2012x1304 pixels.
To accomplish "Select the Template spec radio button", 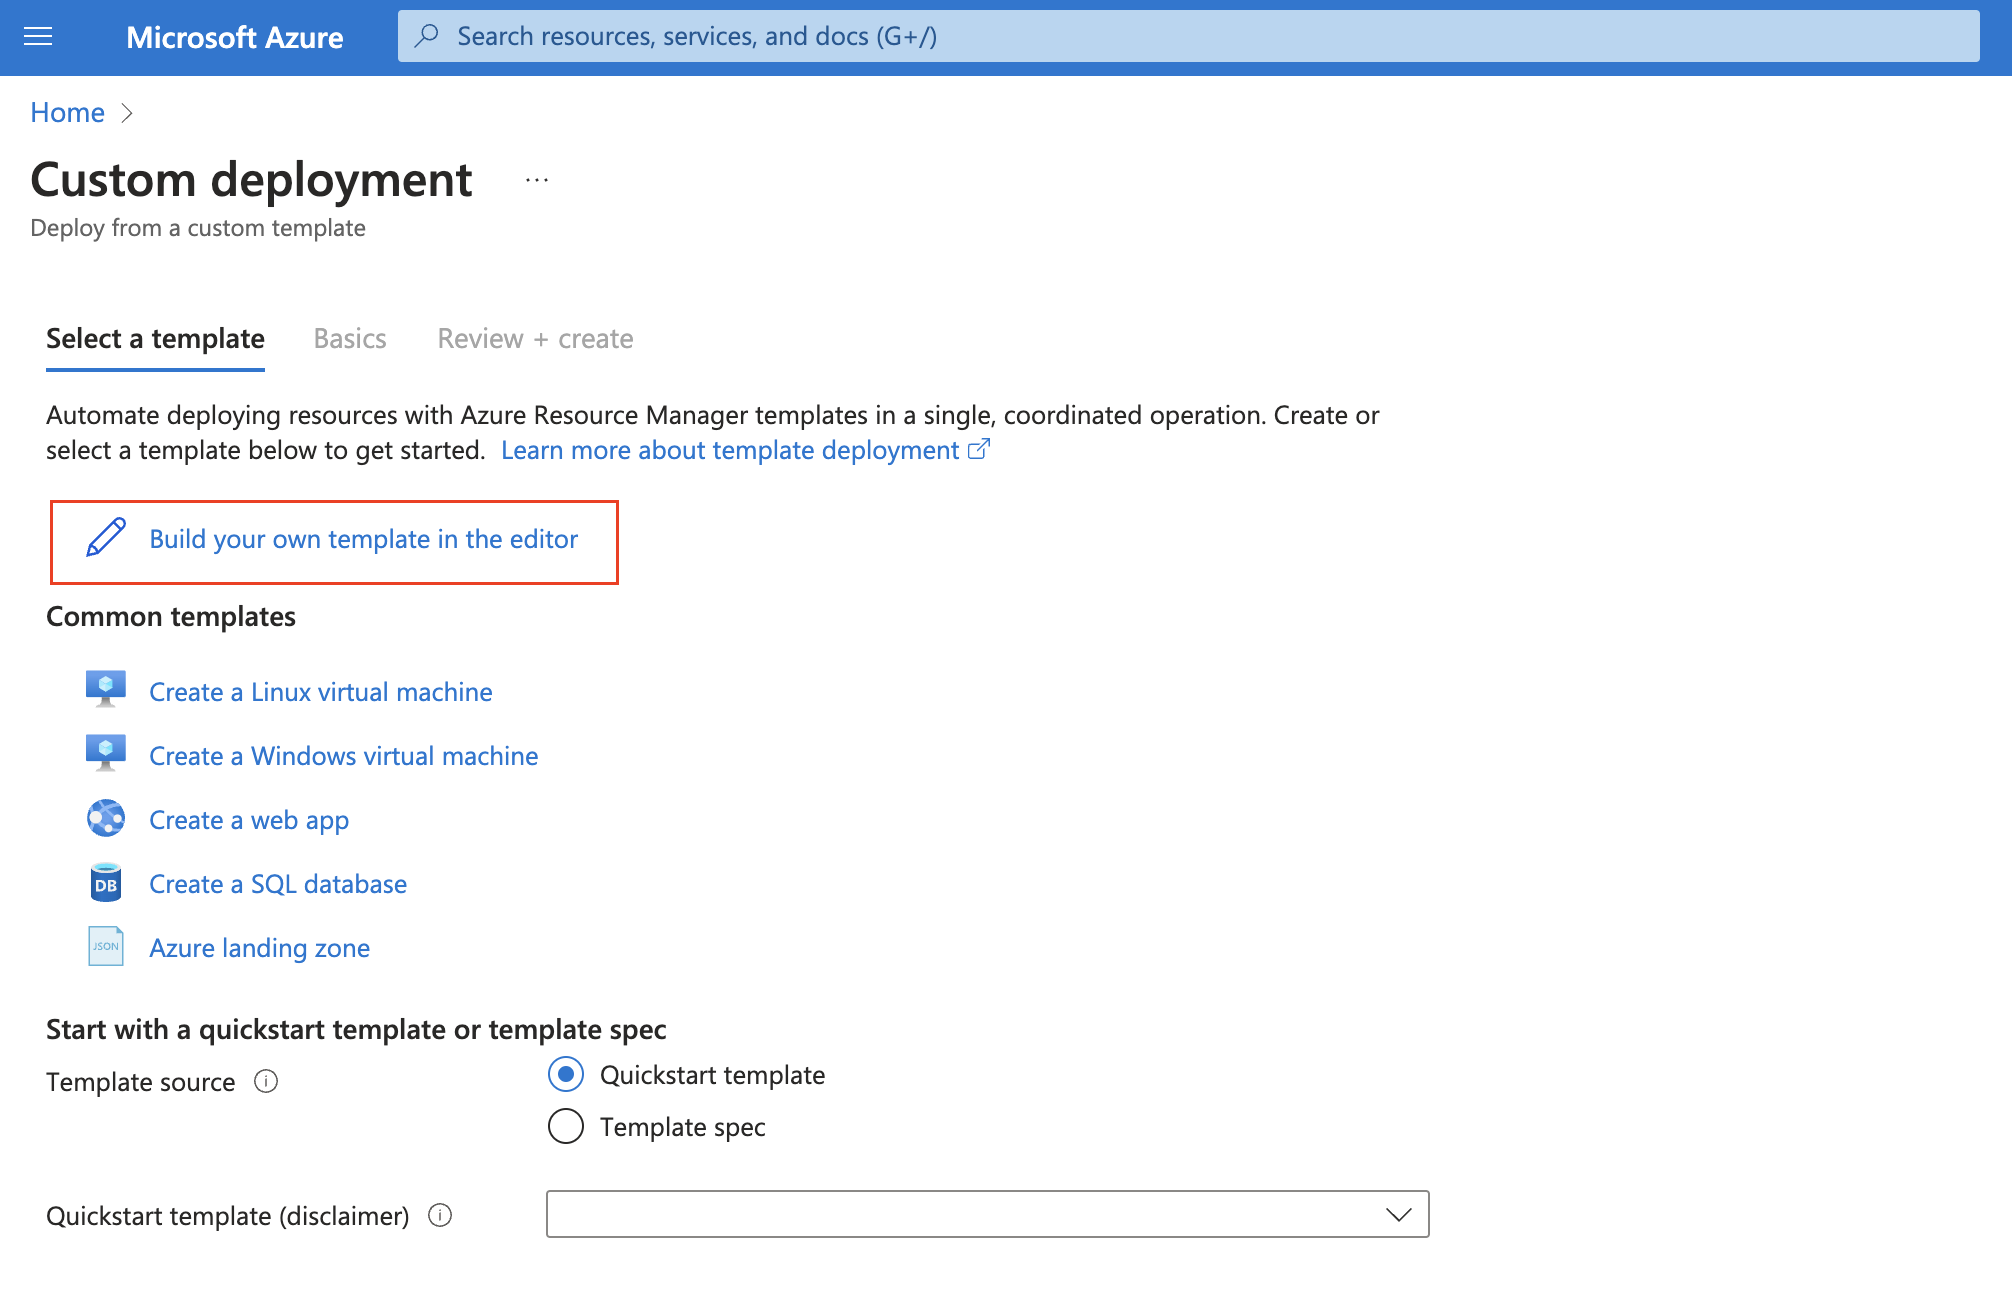I will (x=566, y=1126).
